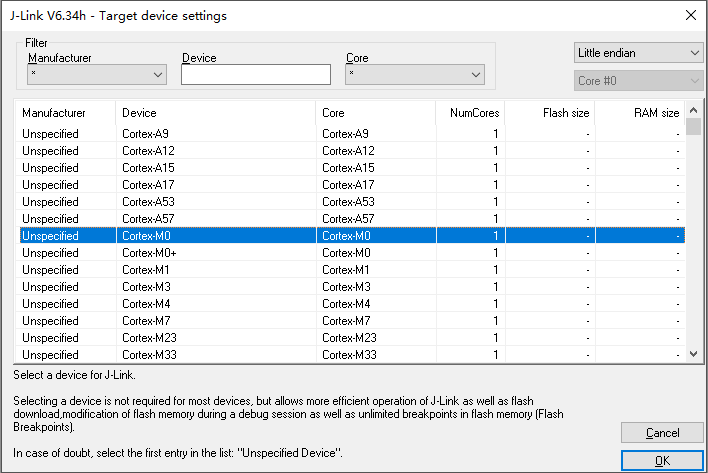Sort by Device column header
708x473 pixels.
[x=216, y=113]
